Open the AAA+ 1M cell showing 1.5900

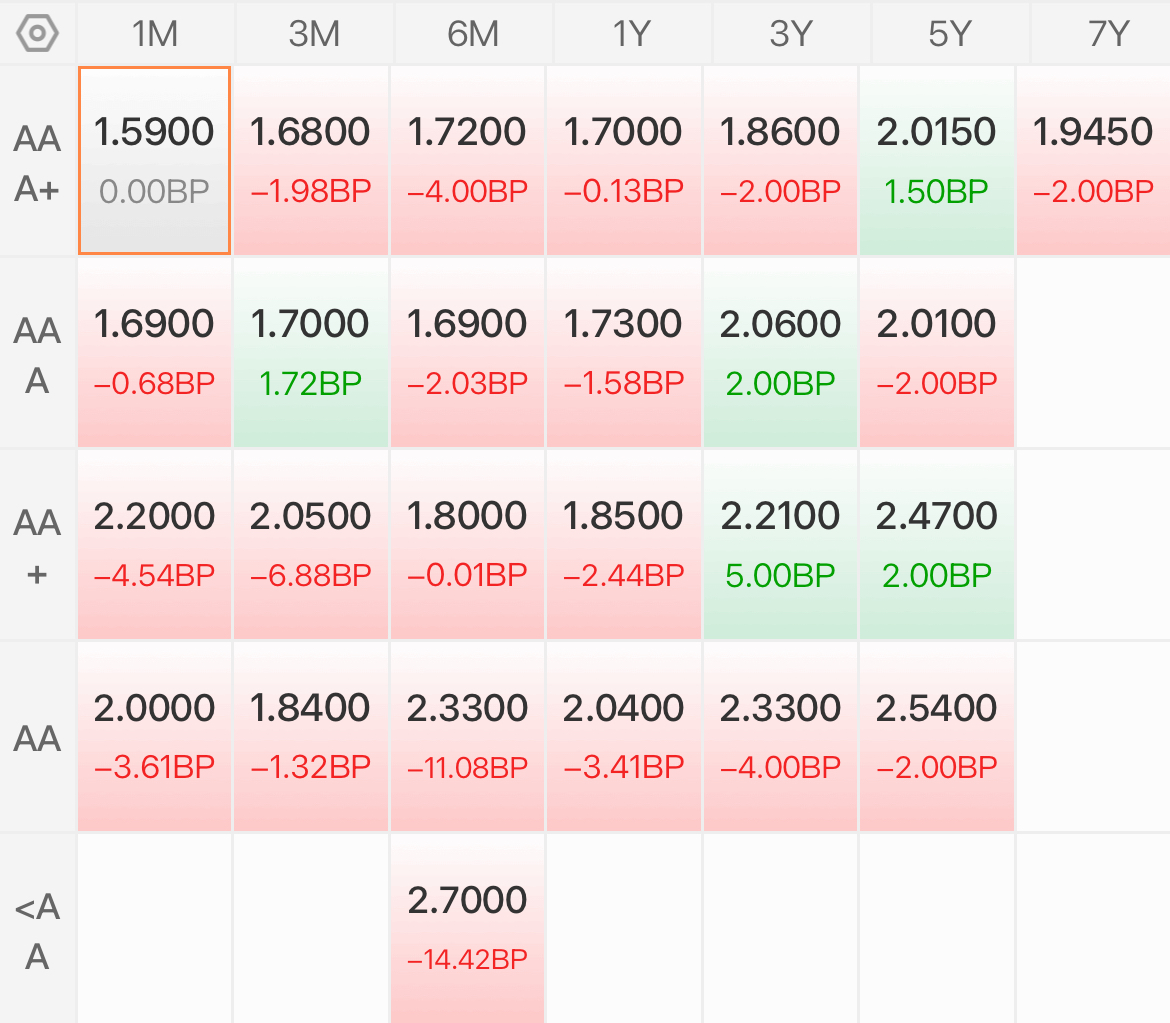(x=154, y=160)
